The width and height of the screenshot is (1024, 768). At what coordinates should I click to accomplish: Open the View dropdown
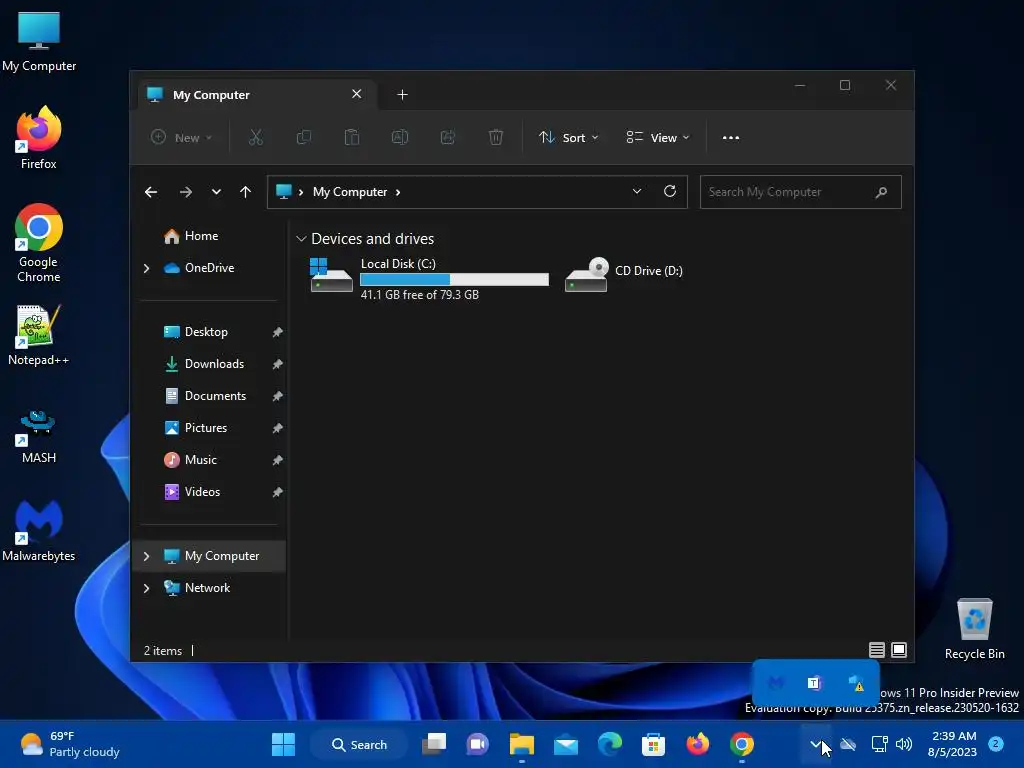[658, 138]
